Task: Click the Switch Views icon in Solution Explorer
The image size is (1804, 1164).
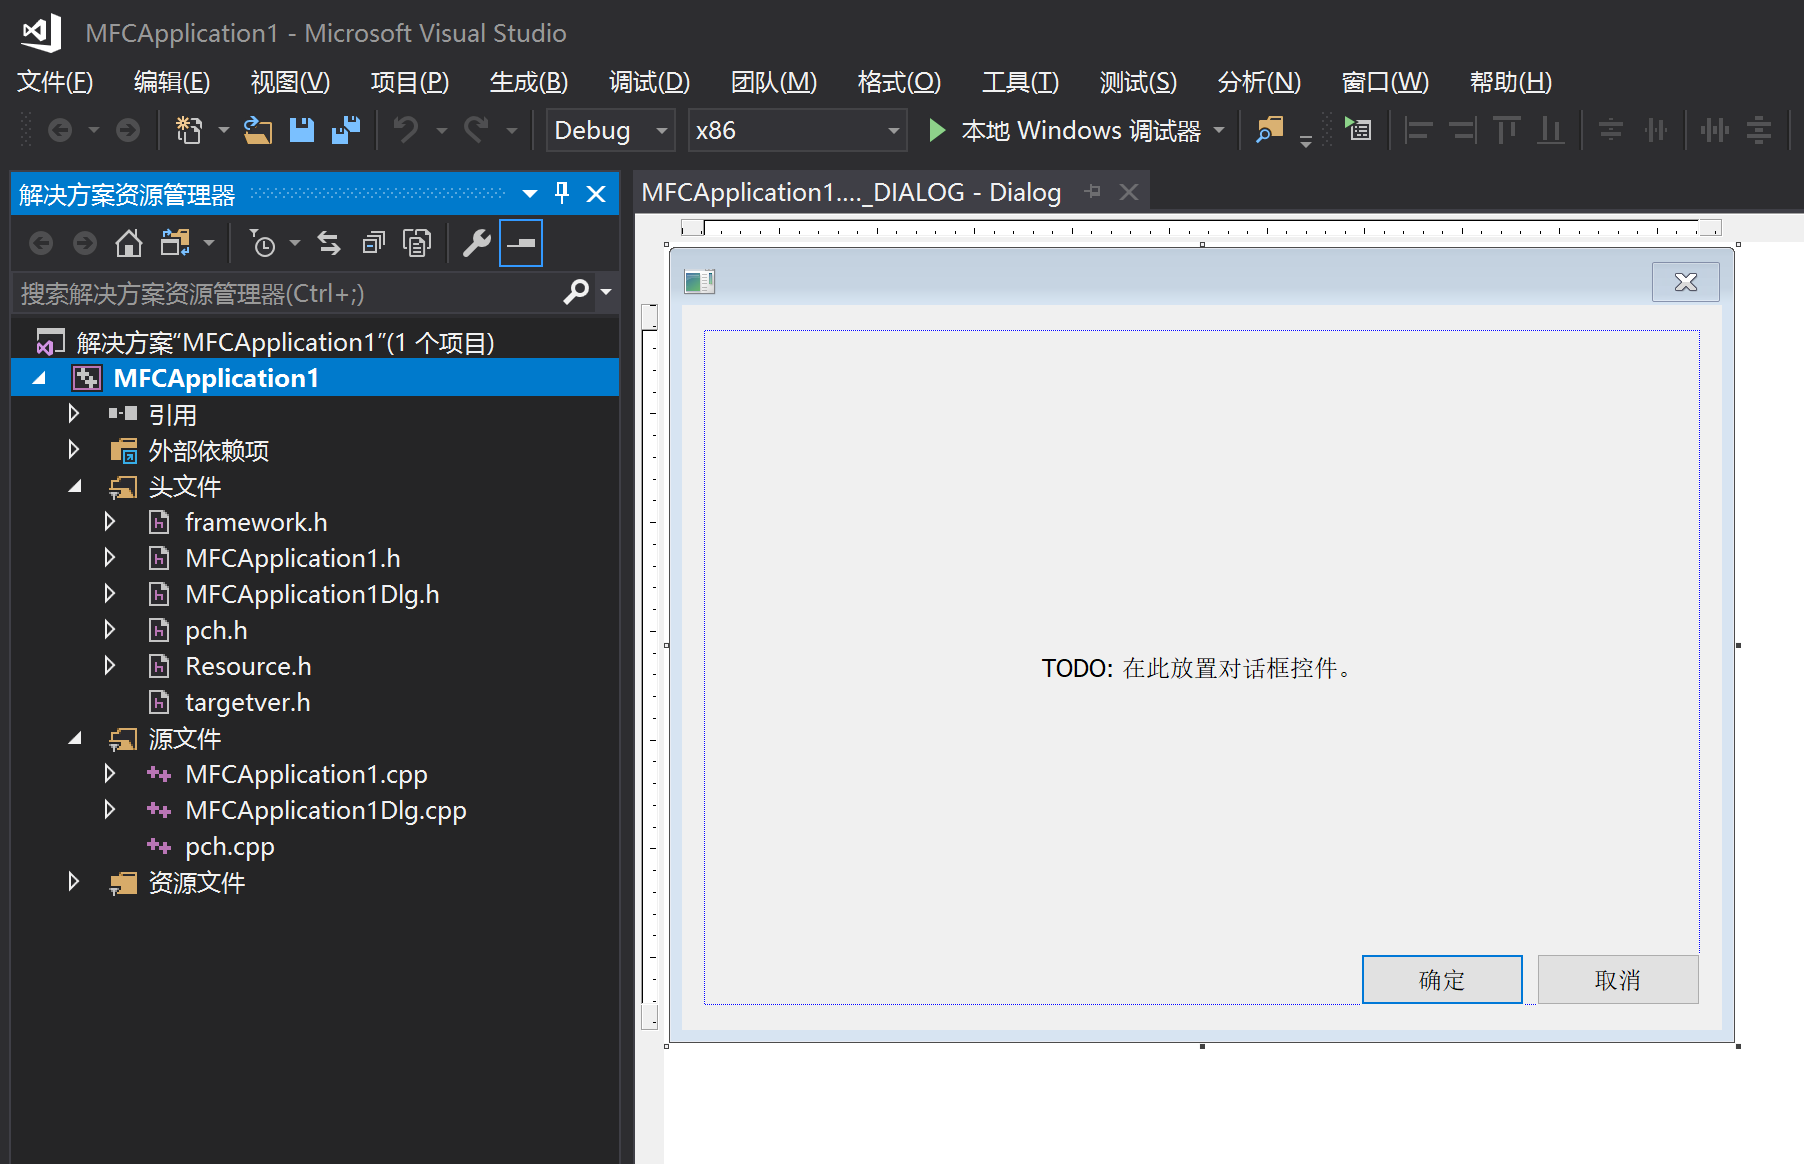Action: tap(175, 243)
